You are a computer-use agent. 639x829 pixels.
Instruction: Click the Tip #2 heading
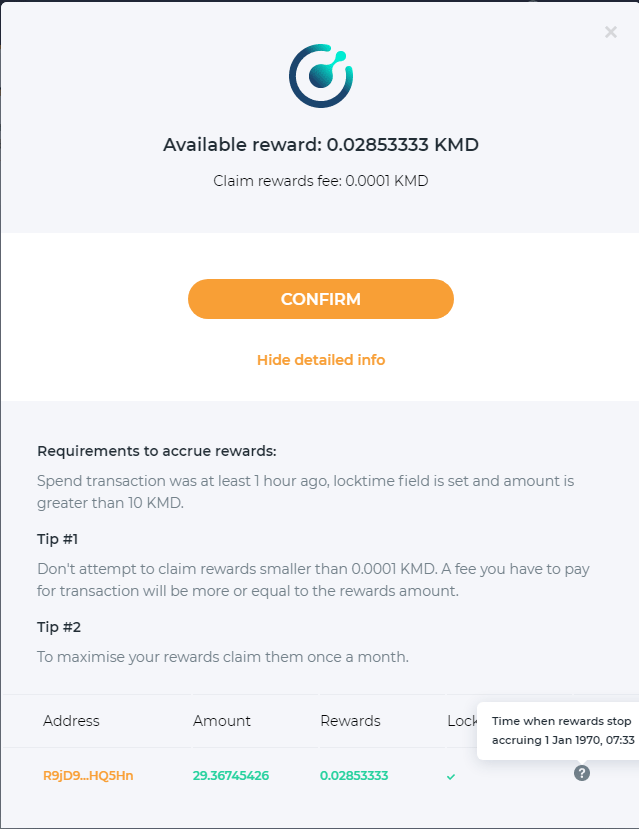click(59, 627)
